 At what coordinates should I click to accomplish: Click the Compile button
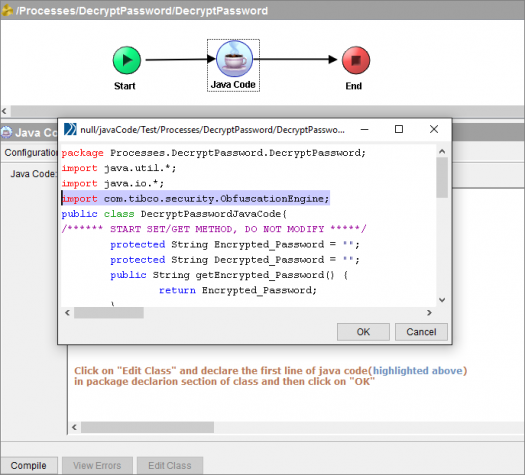28,465
